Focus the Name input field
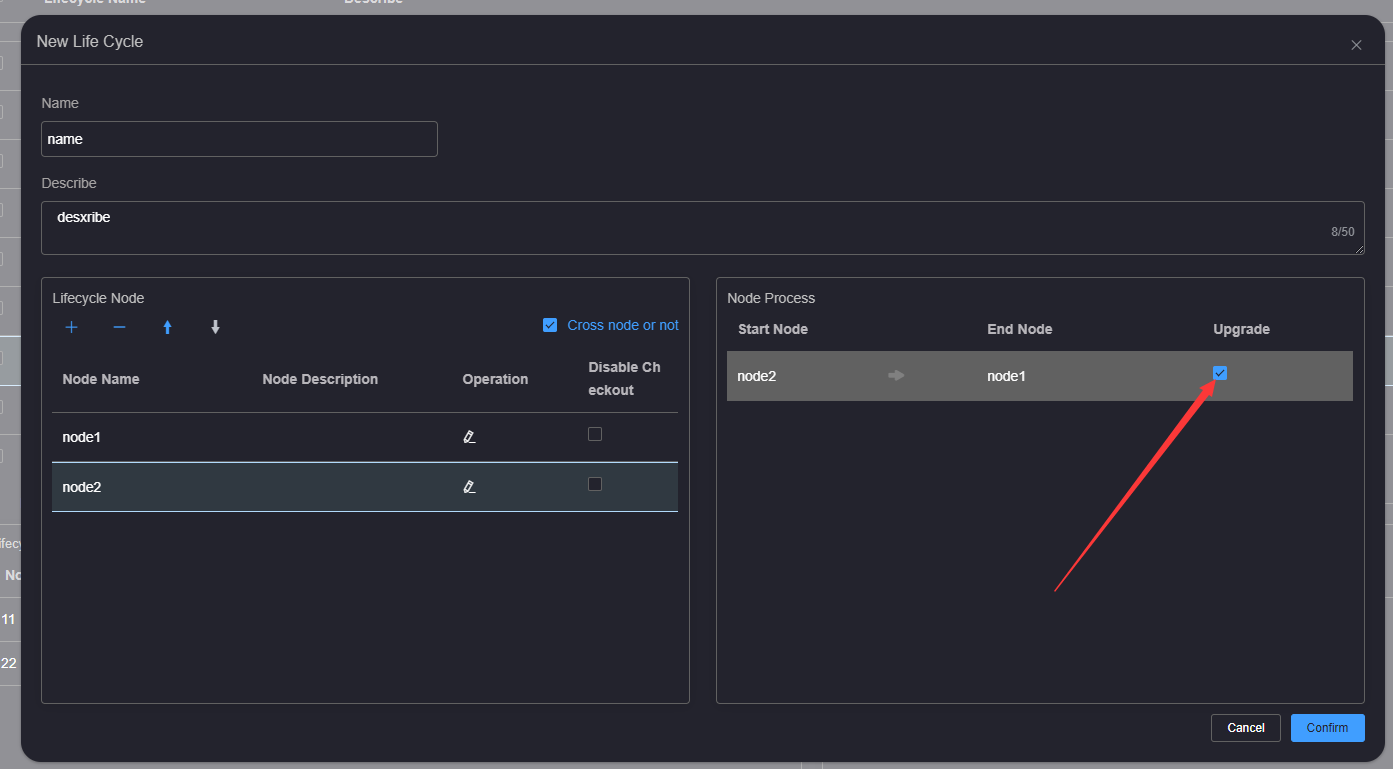Image resolution: width=1393 pixels, height=769 pixels. [239, 139]
